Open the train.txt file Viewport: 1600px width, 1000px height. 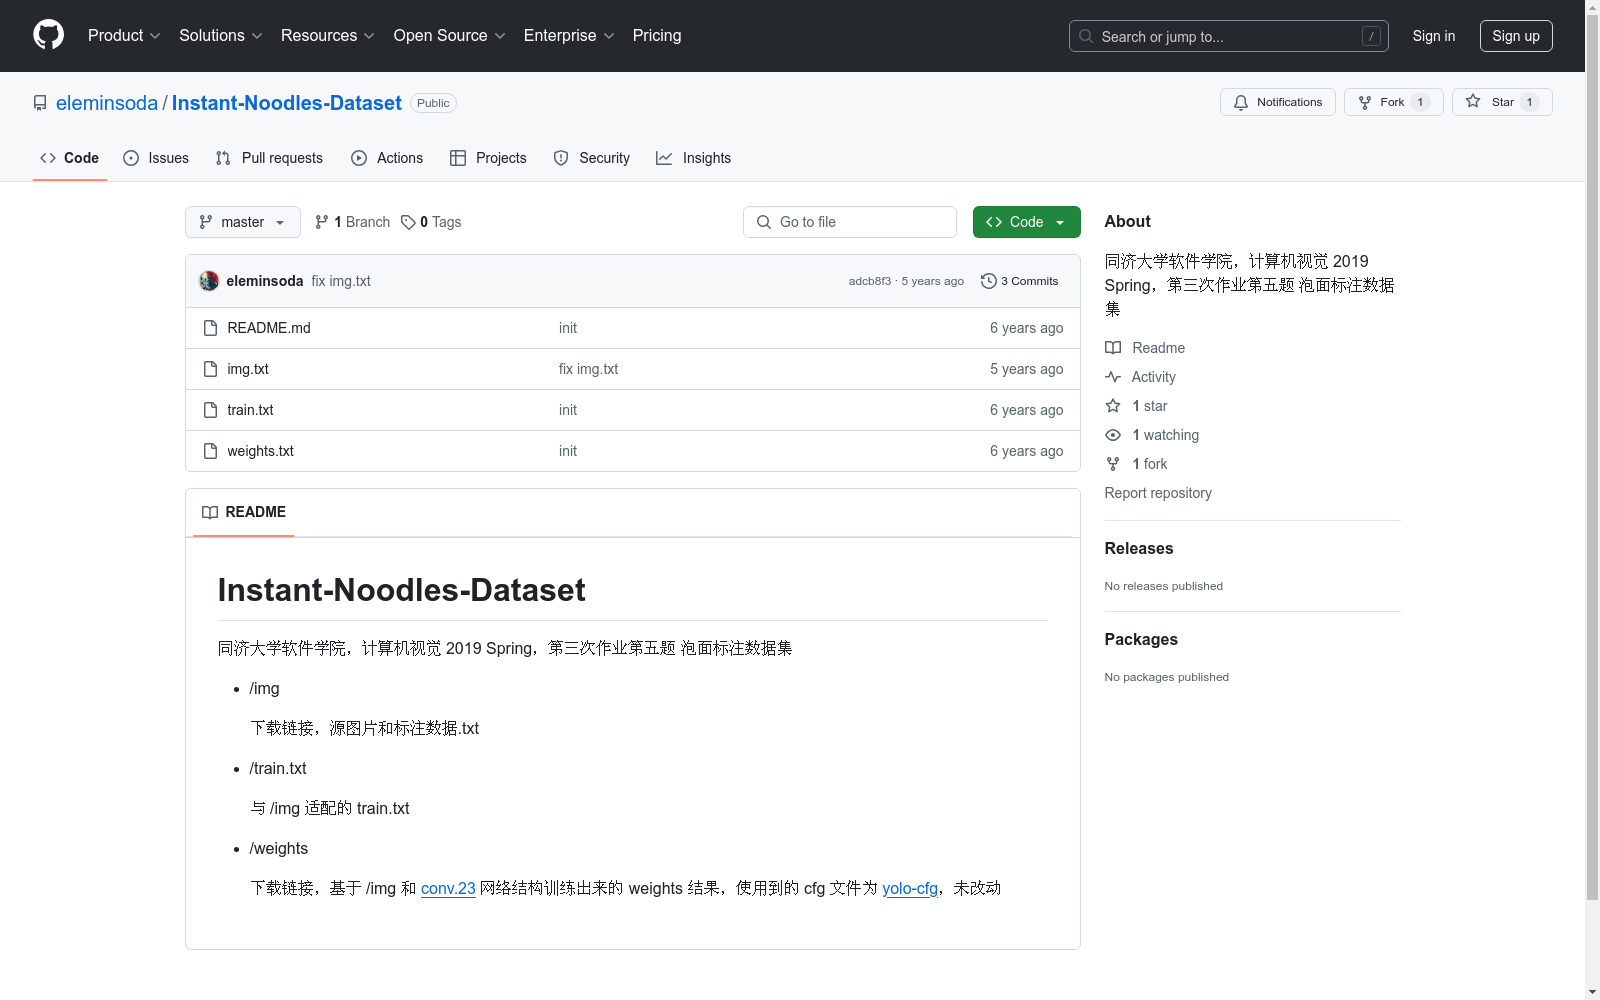[250, 410]
